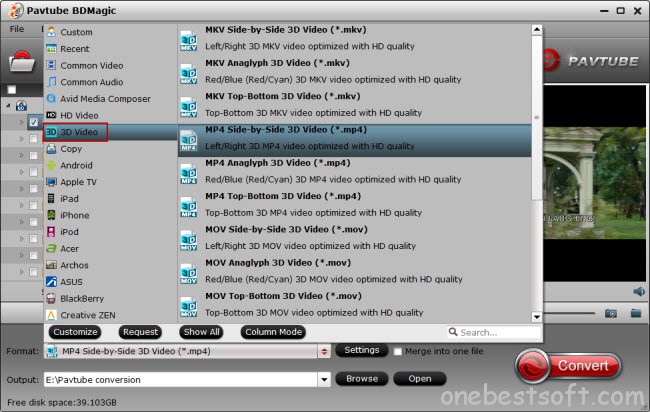Screen dimensions: 650x412
Task: Open the Output path dropdown arrow
Action: 324,379
